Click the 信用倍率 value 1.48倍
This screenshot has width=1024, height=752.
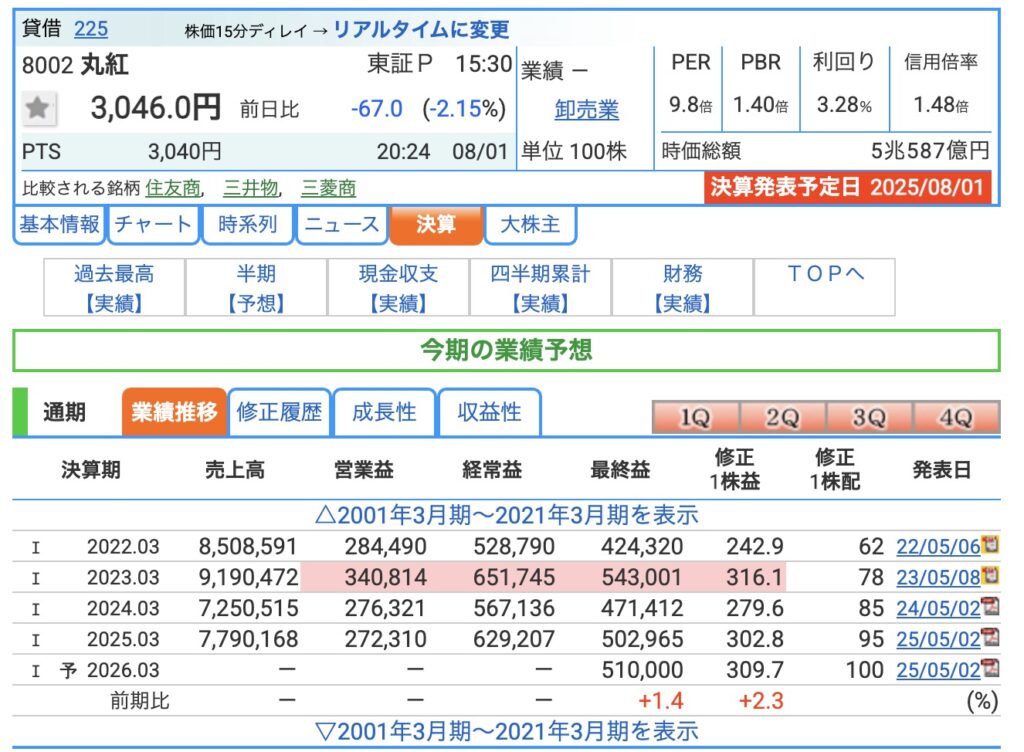tap(940, 105)
